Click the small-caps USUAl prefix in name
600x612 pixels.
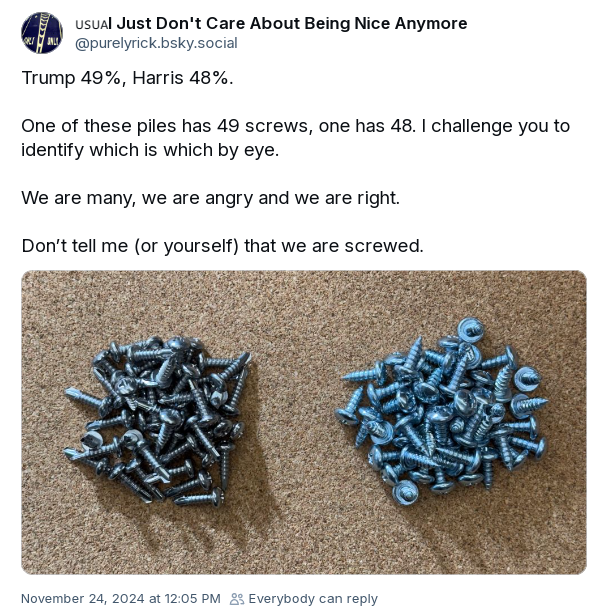tap(93, 24)
